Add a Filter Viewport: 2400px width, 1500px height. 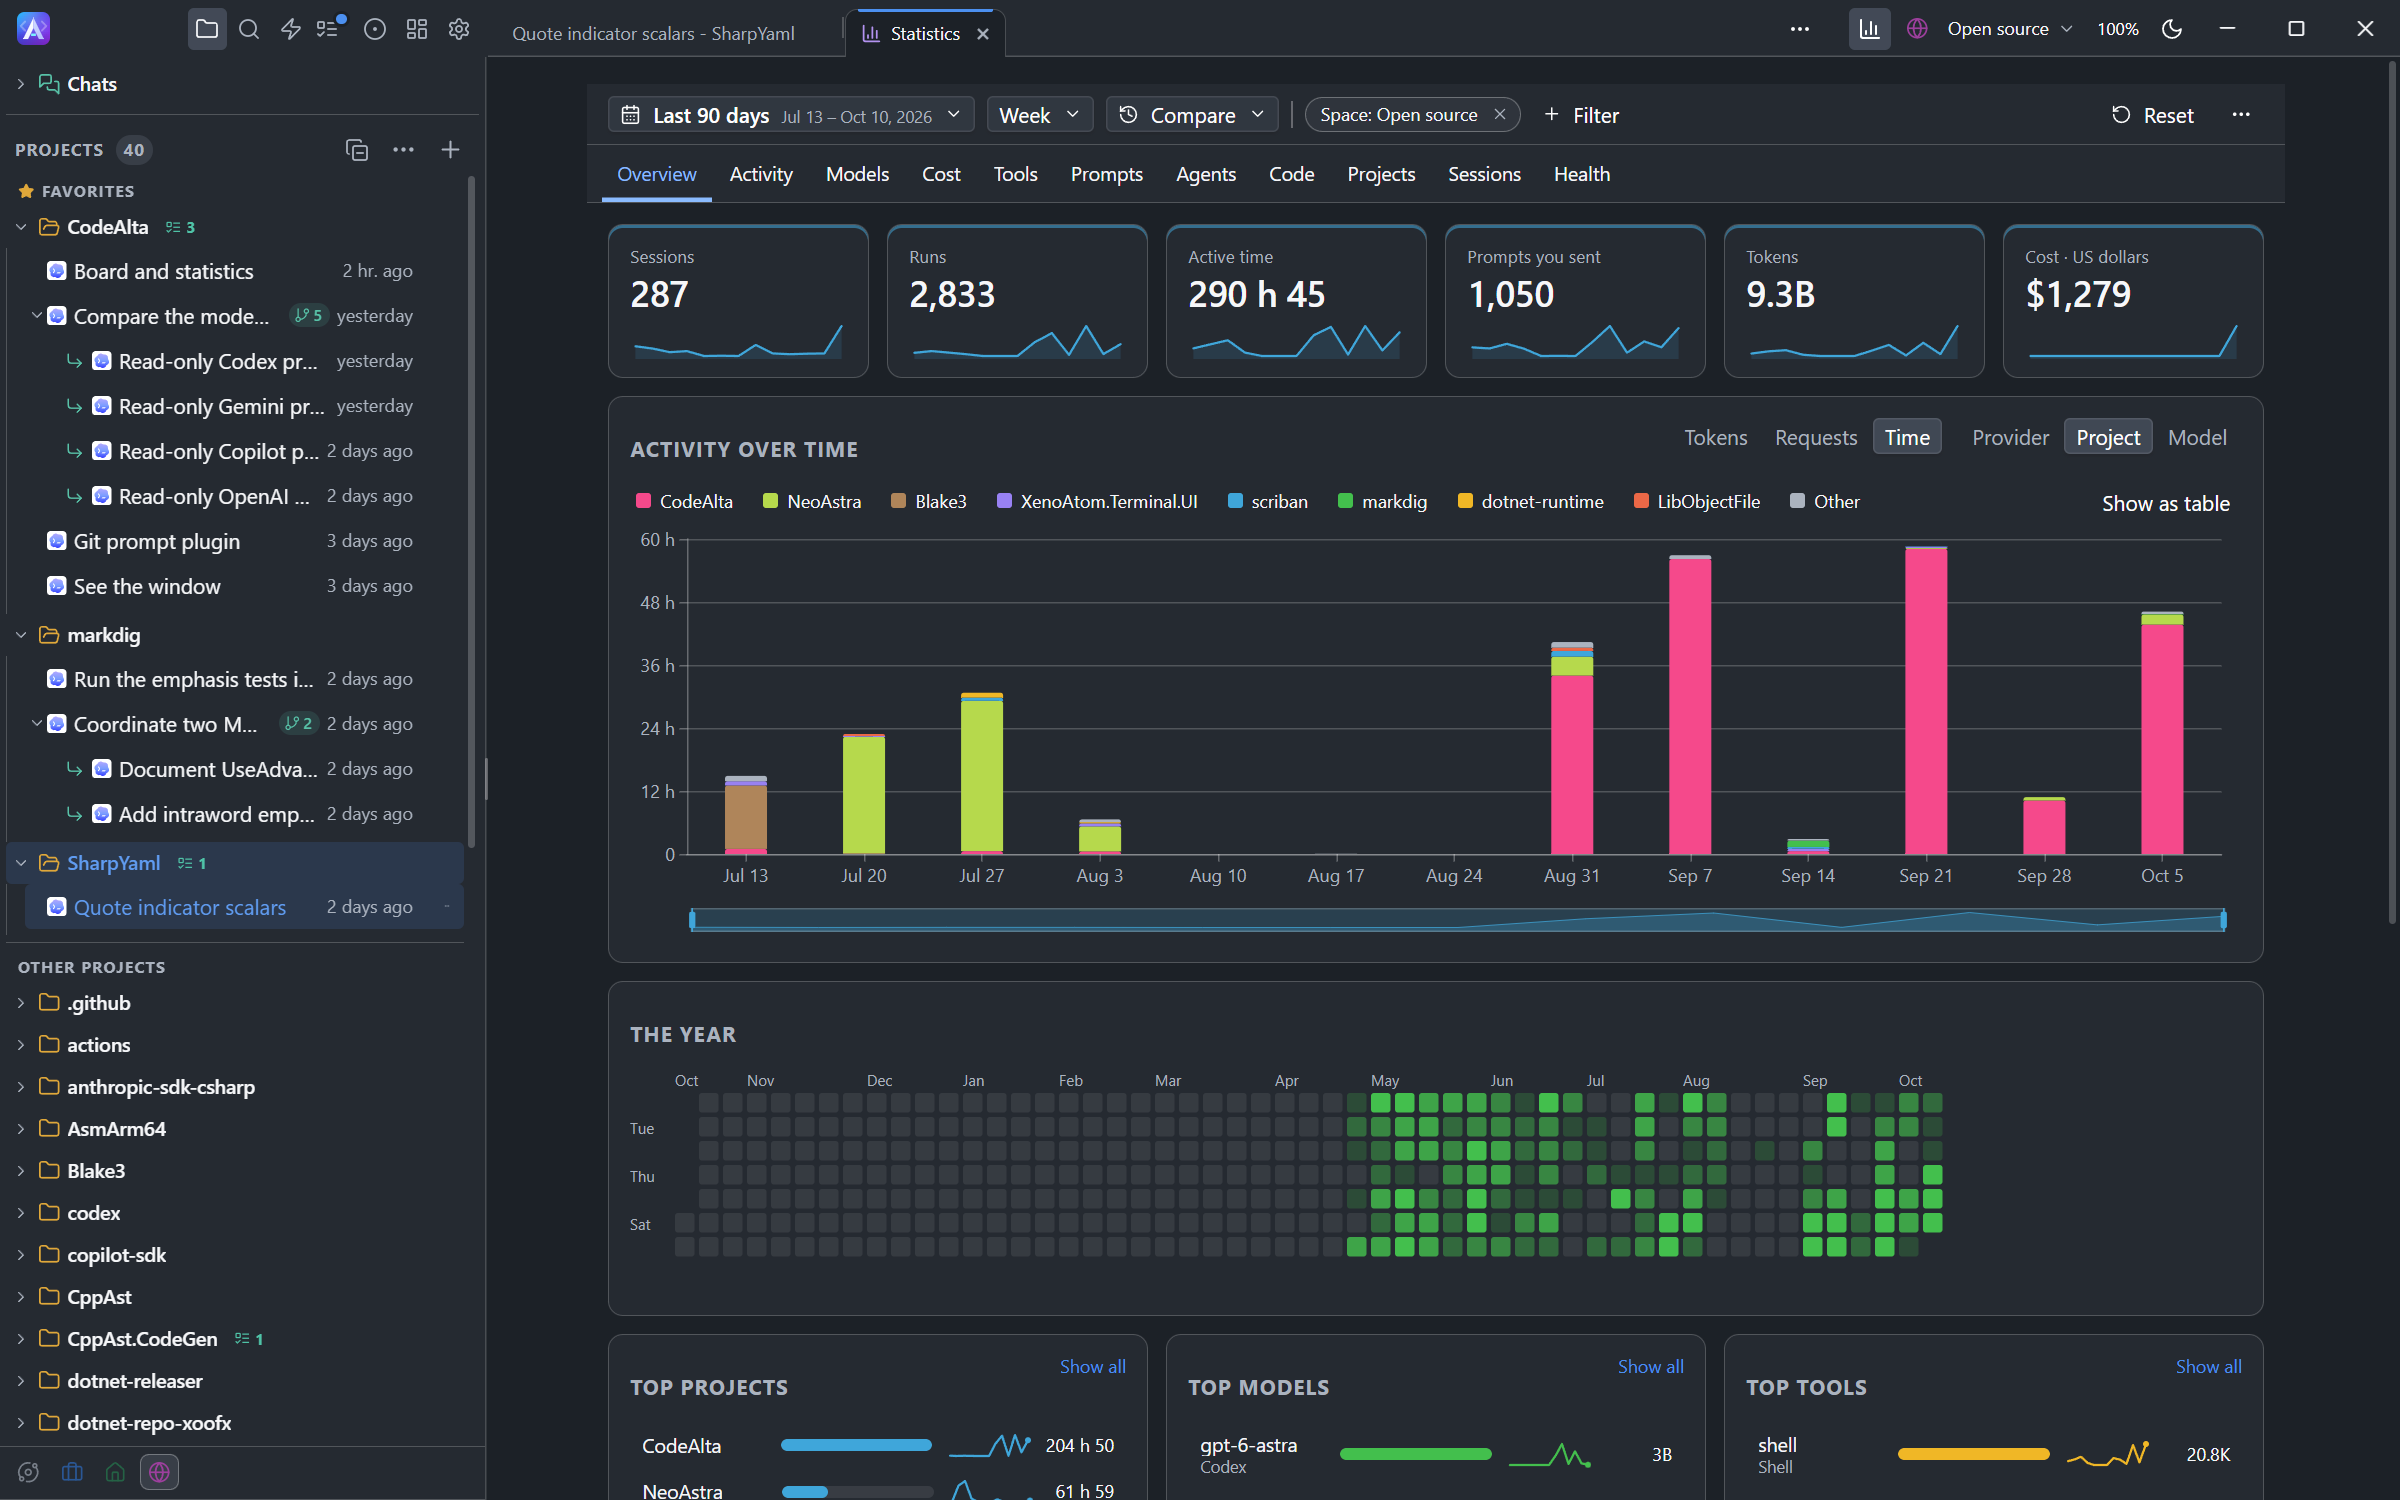[1581, 115]
